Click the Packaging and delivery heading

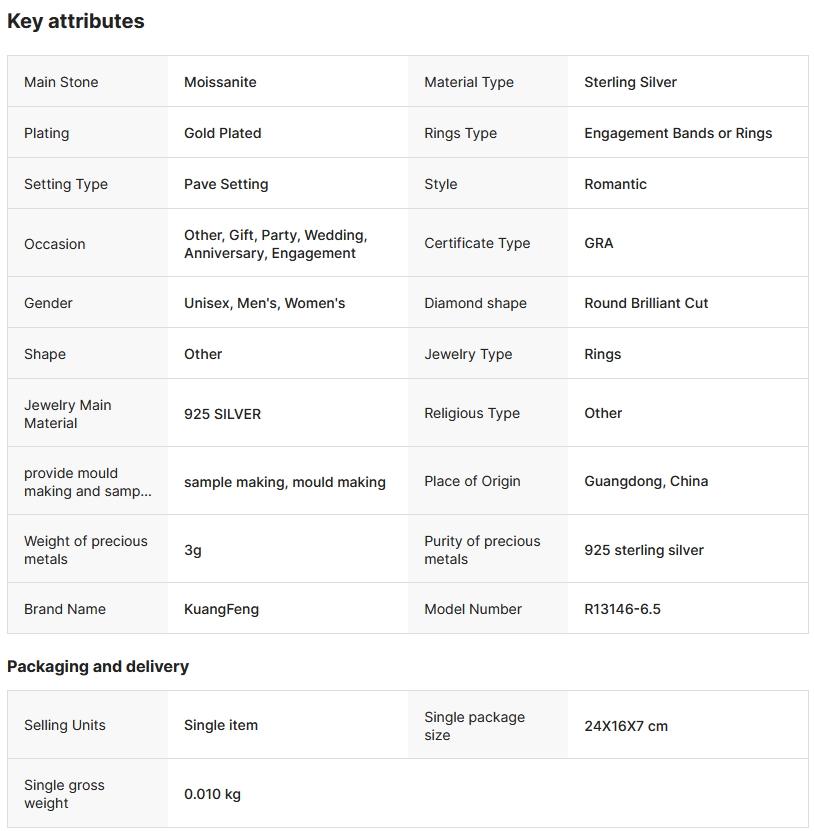click(x=98, y=666)
